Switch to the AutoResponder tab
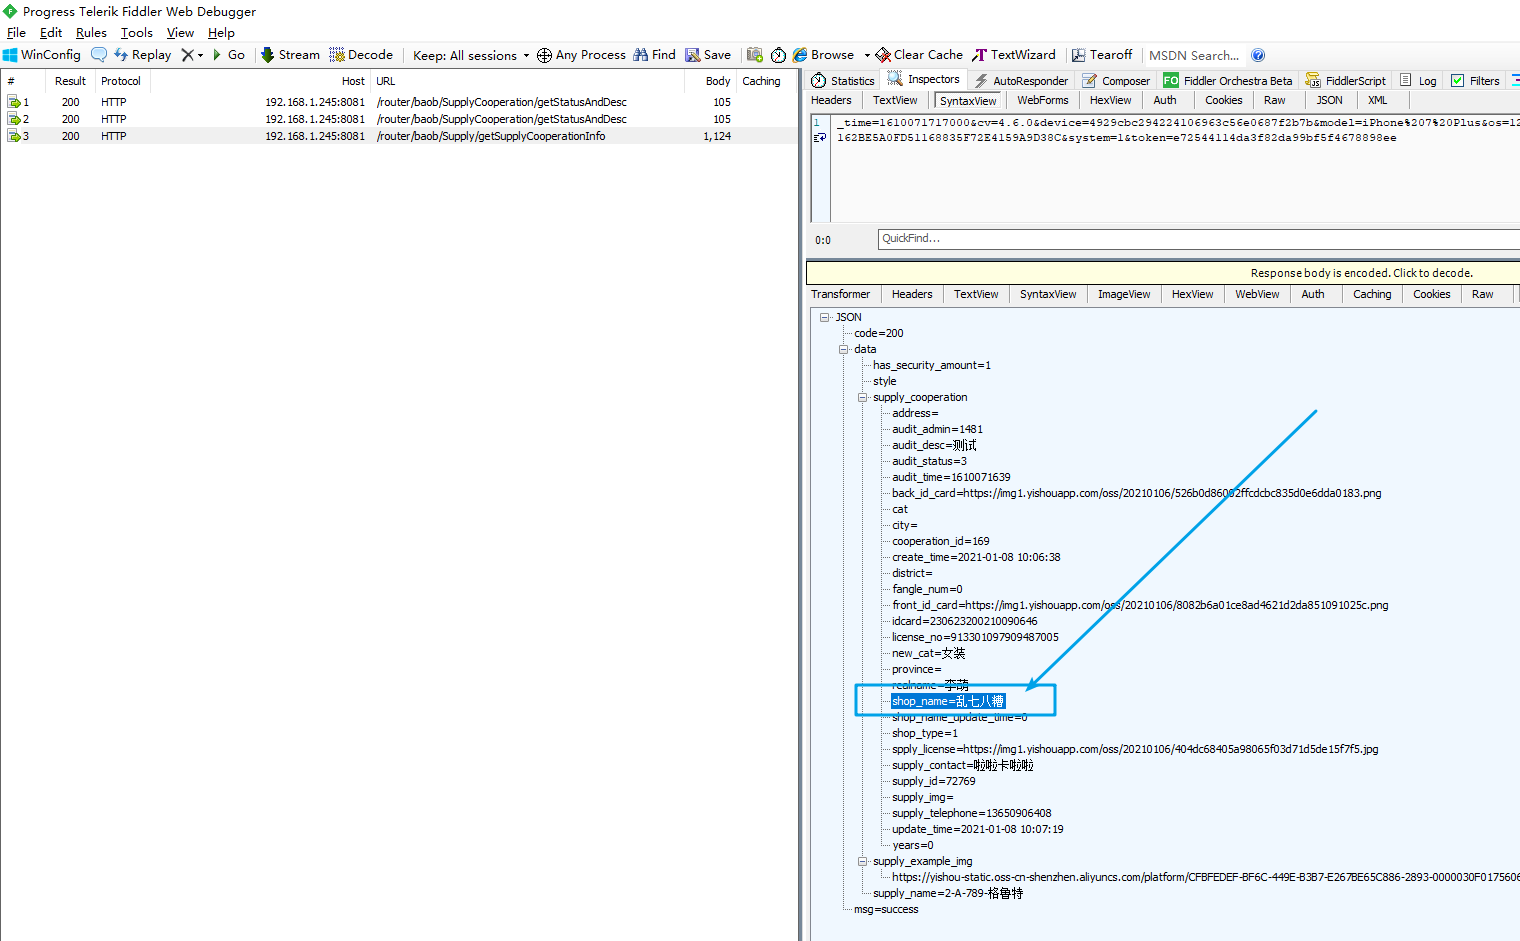Image resolution: width=1520 pixels, height=941 pixels. 1021,80
